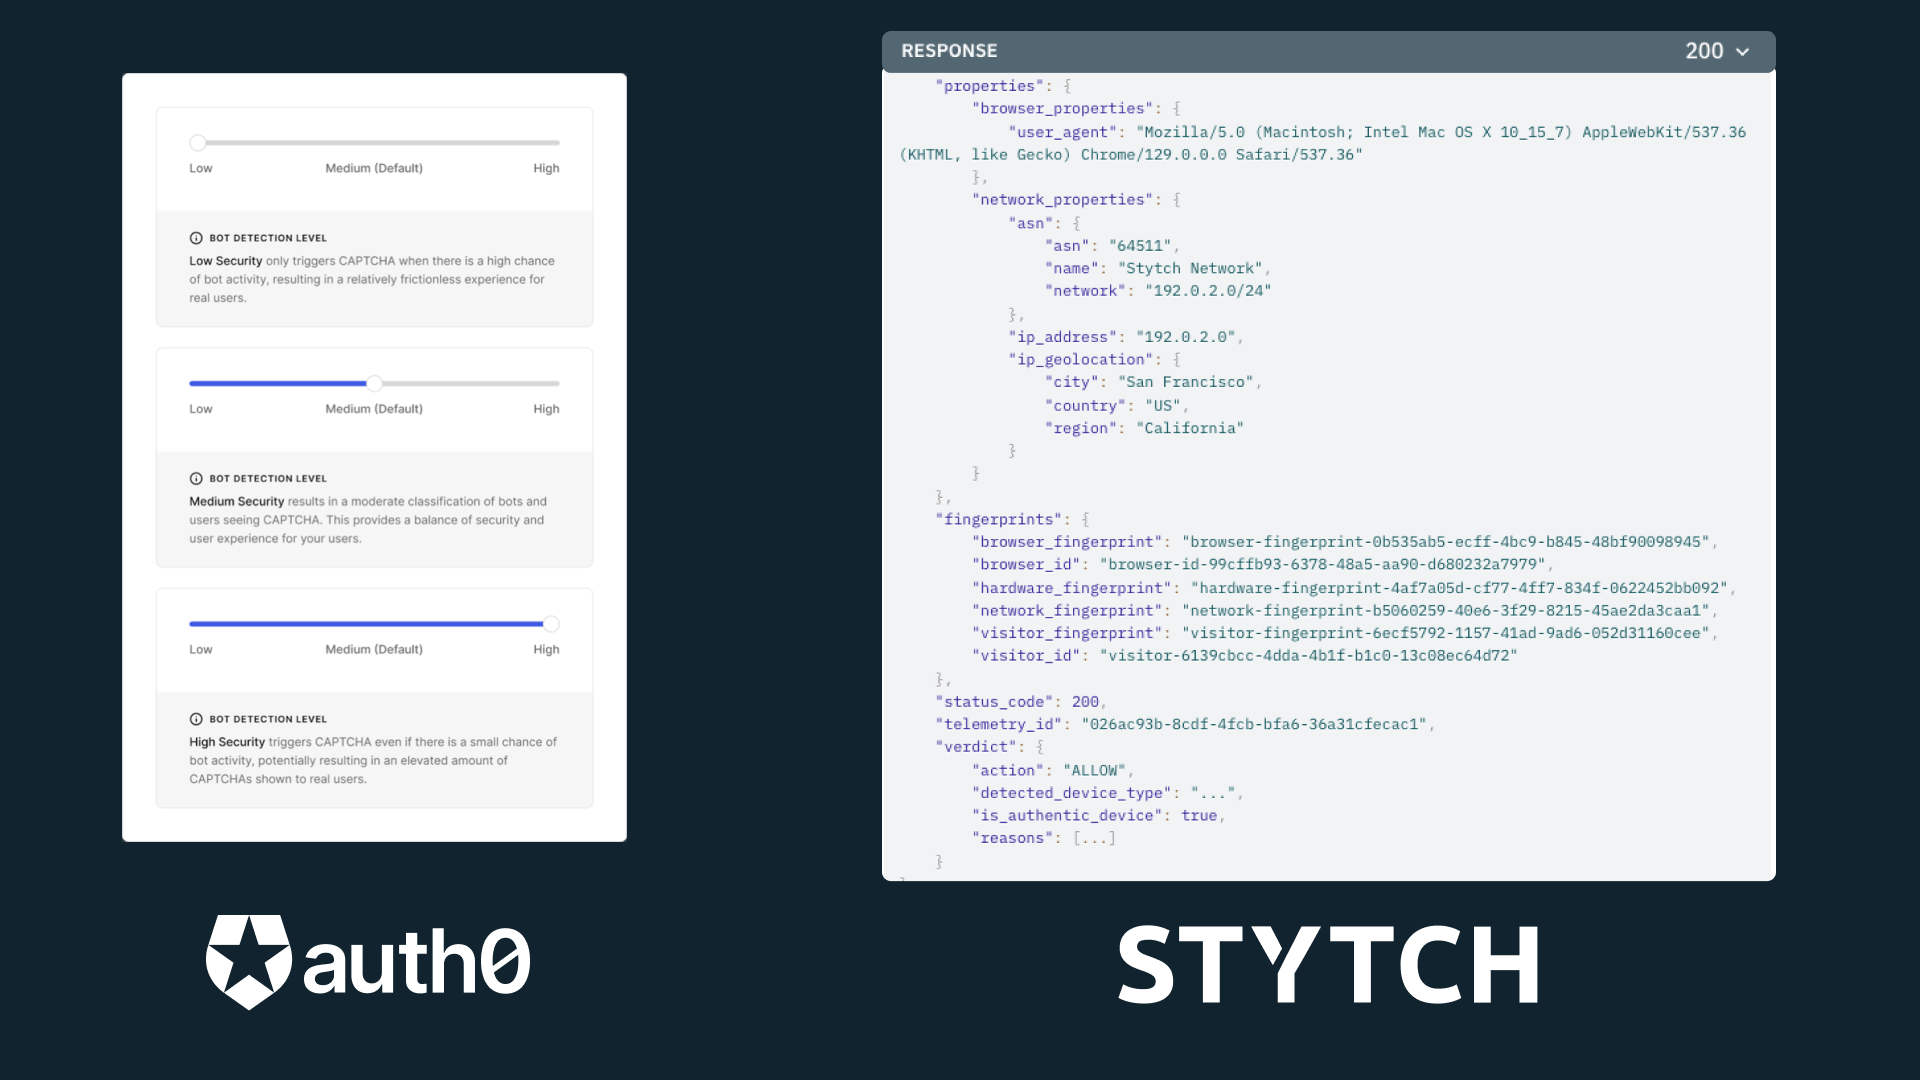Toggle the Medium Security bot detection level
The image size is (1920, 1080).
tap(375, 382)
